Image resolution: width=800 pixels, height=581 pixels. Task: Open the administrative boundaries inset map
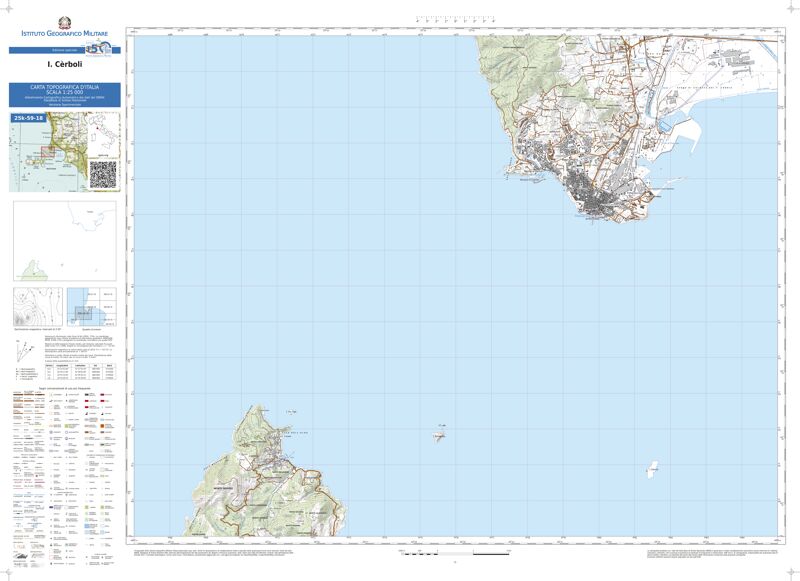[x=64, y=240]
